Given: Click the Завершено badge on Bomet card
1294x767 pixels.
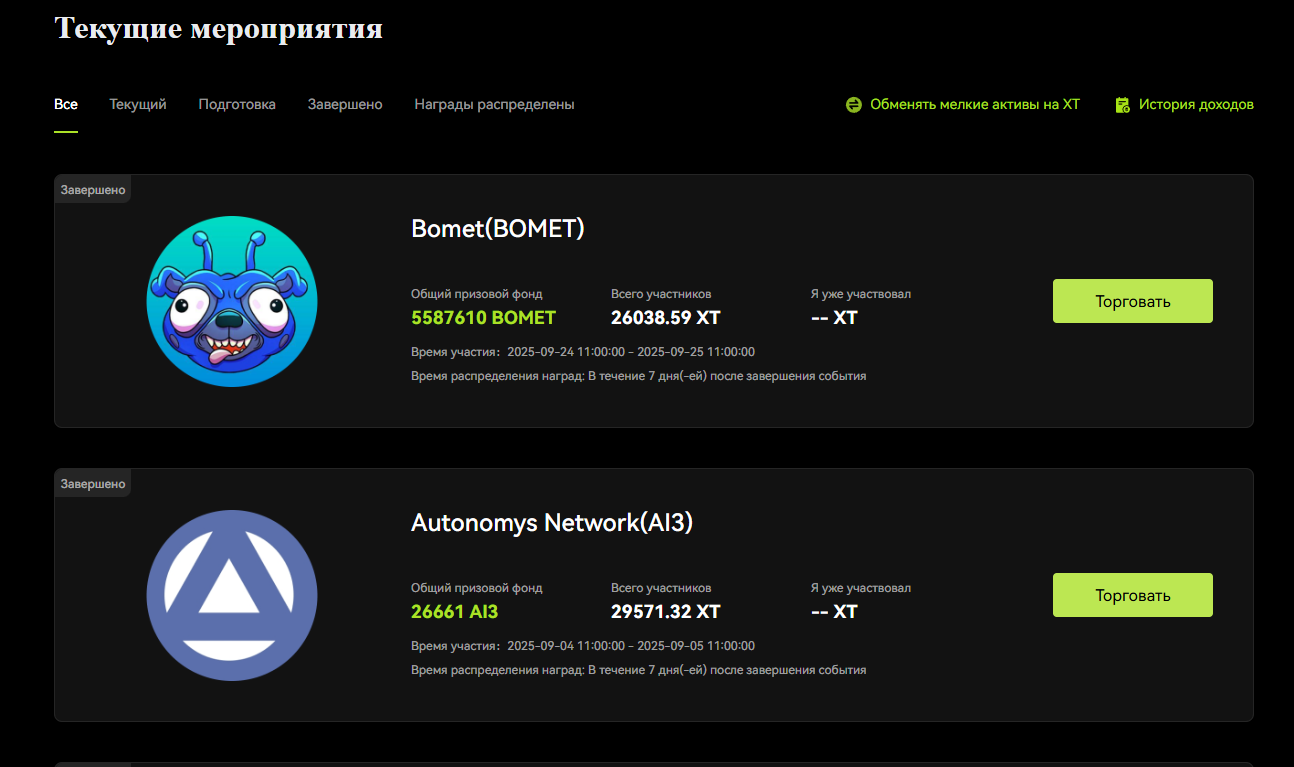Looking at the screenshot, I should [93, 189].
